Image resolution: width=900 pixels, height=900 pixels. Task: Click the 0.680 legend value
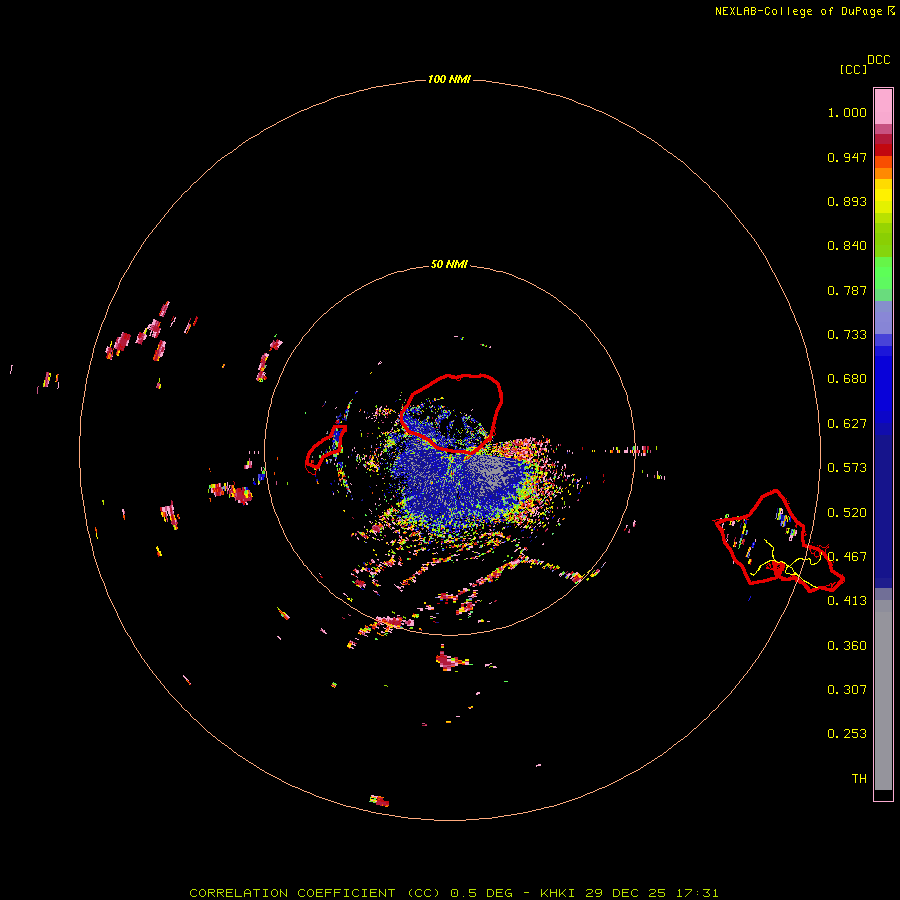(847, 379)
